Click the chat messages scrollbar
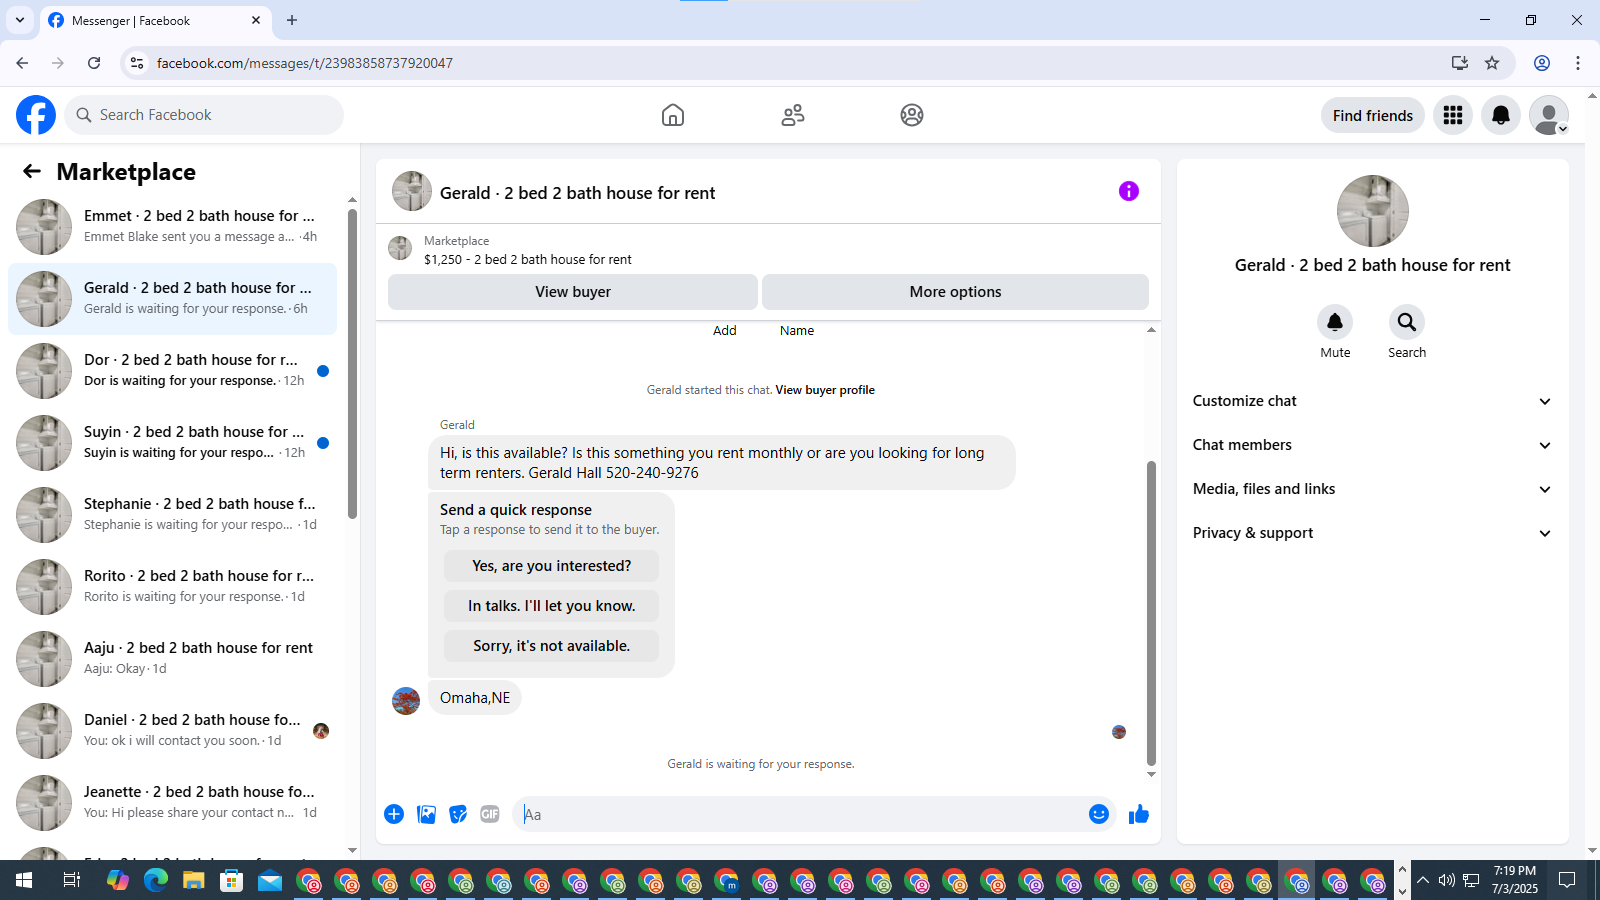 tap(1151, 613)
